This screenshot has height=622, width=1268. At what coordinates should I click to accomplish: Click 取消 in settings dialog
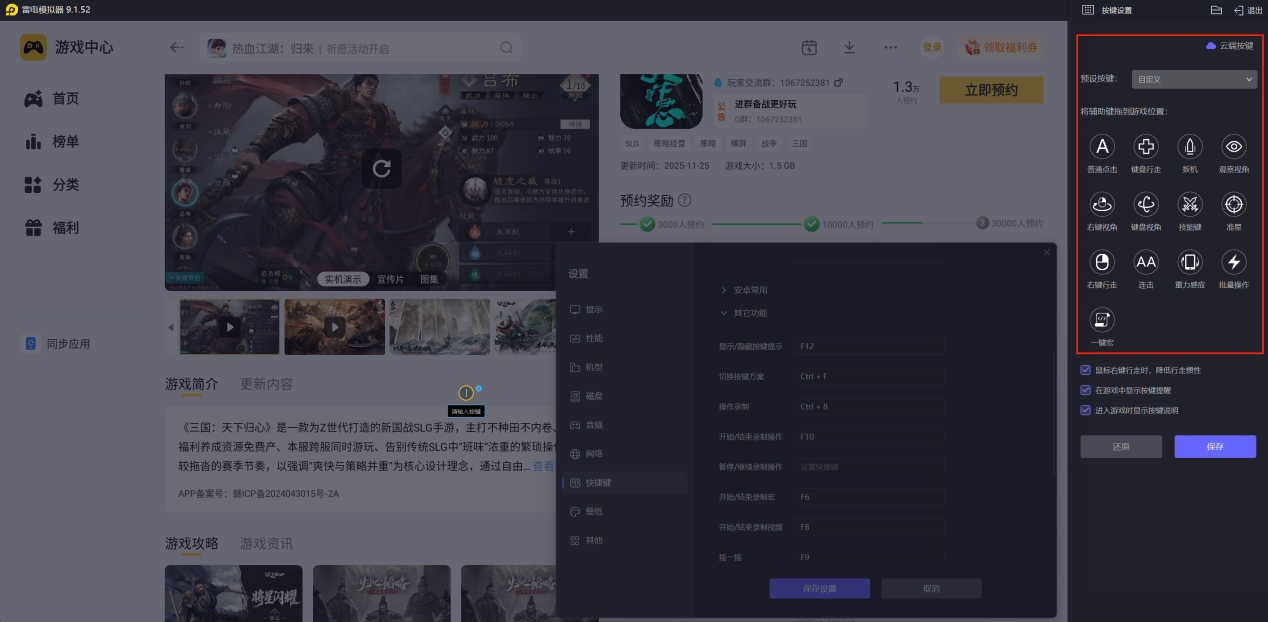click(x=931, y=589)
